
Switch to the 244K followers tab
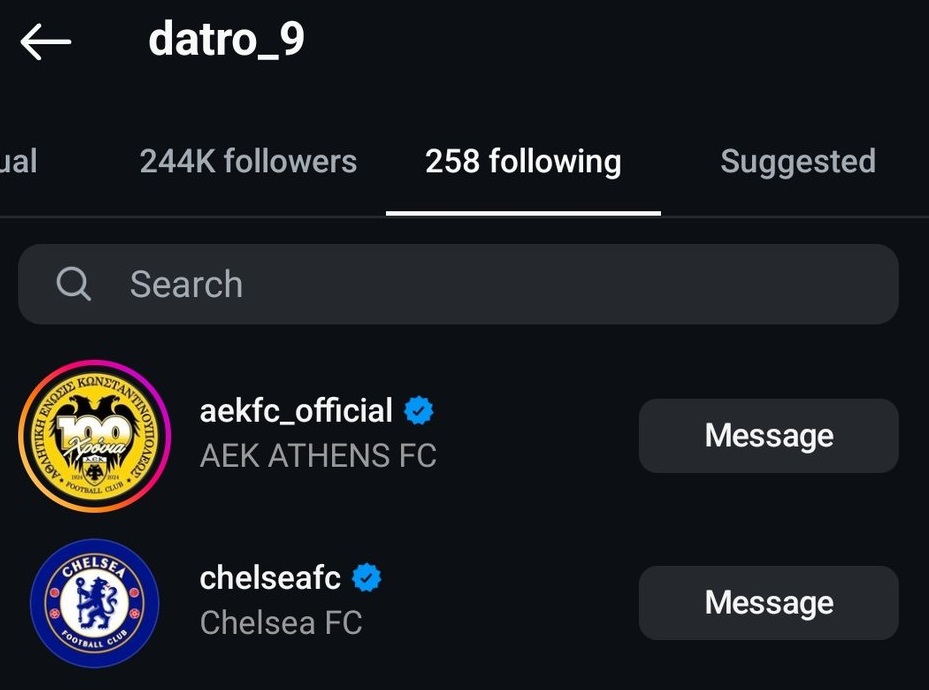[248, 162]
